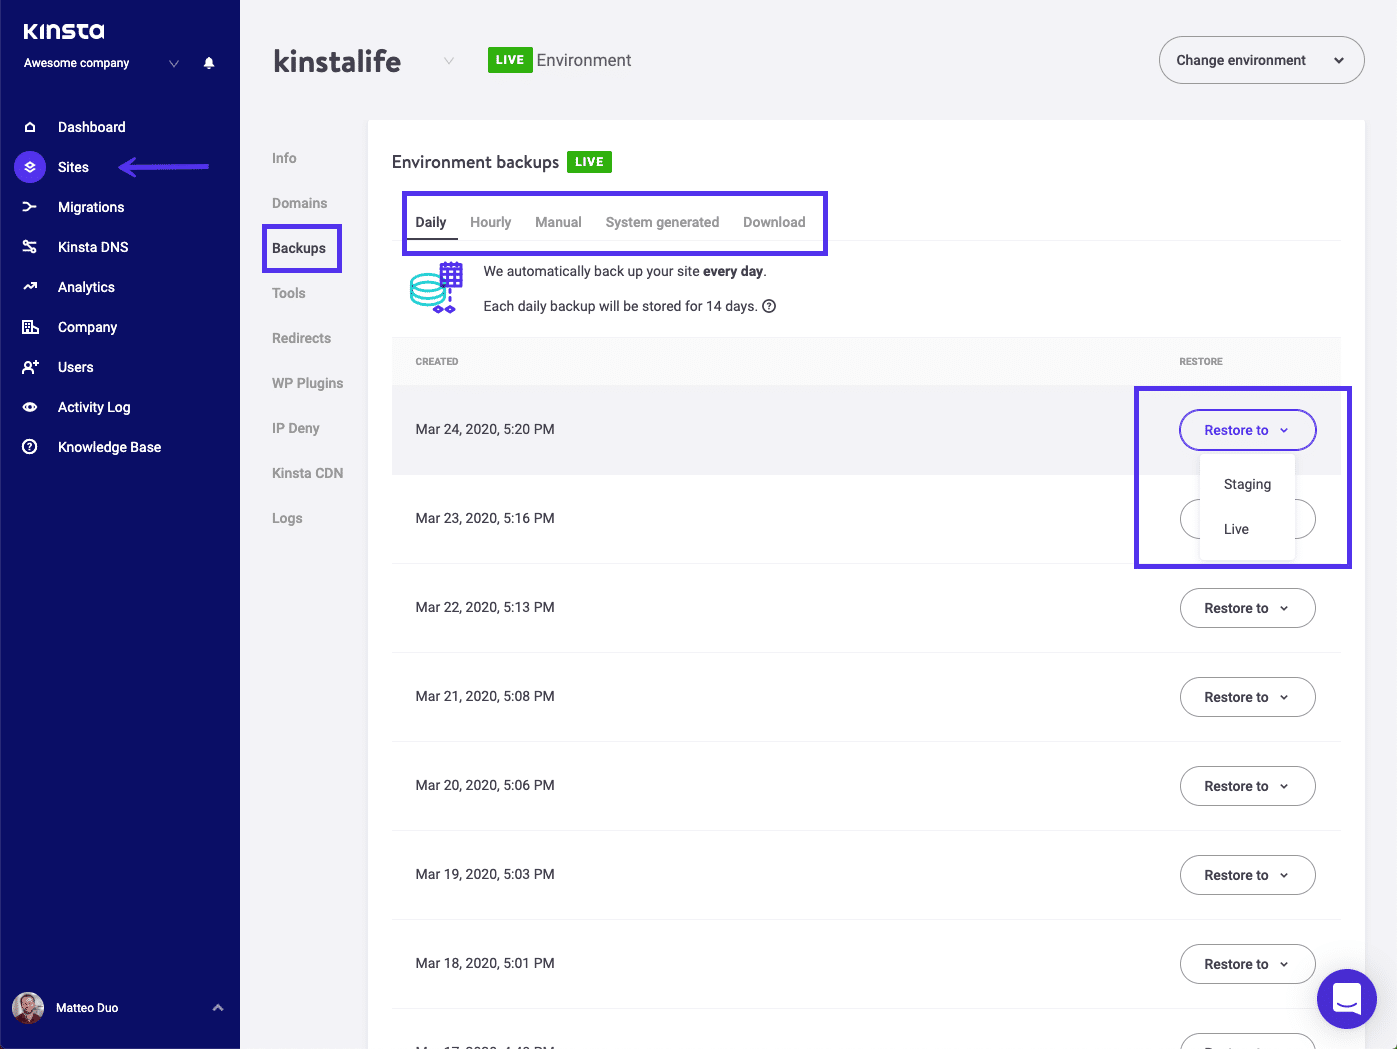Select the Sites icon in the sidebar
1397x1049 pixels.
tap(29, 166)
